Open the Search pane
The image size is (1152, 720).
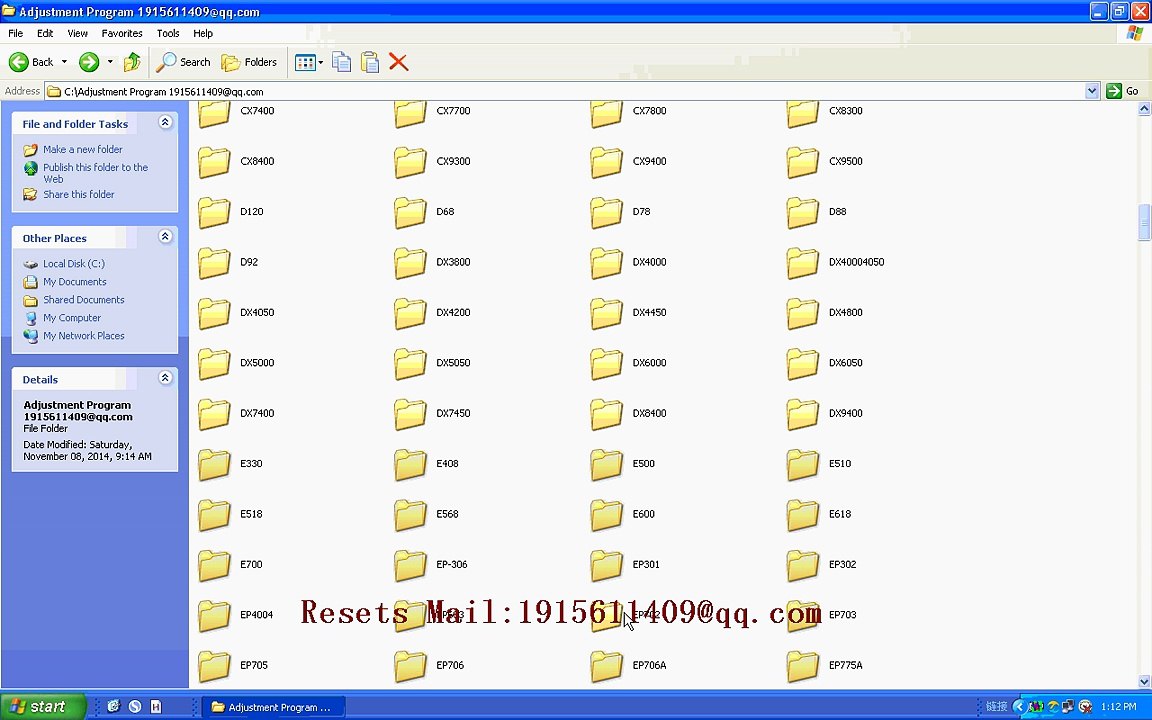184,62
